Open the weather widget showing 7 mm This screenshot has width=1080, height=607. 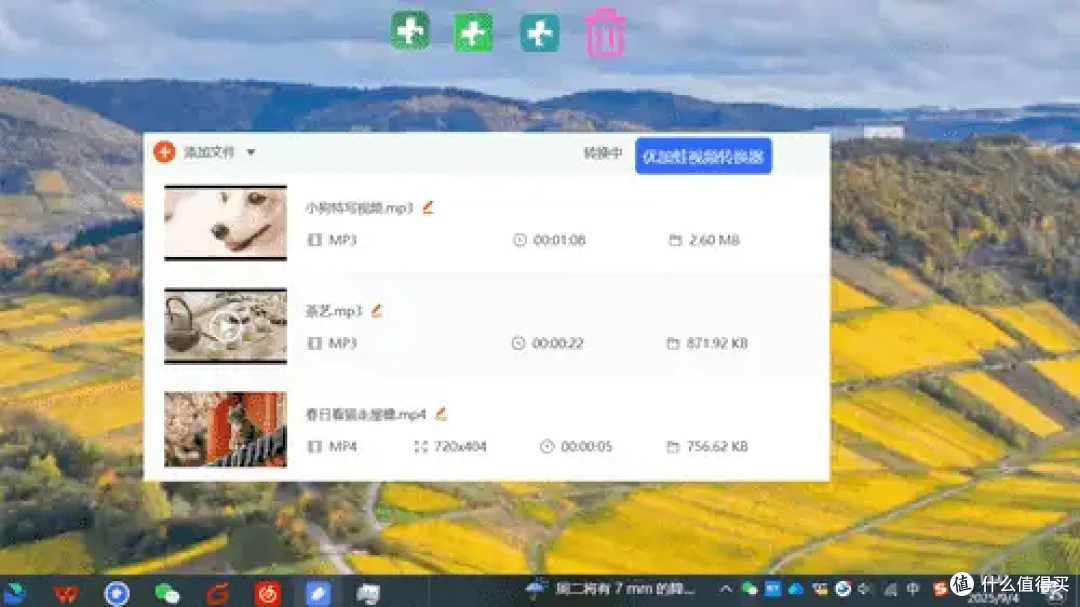click(x=610, y=589)
